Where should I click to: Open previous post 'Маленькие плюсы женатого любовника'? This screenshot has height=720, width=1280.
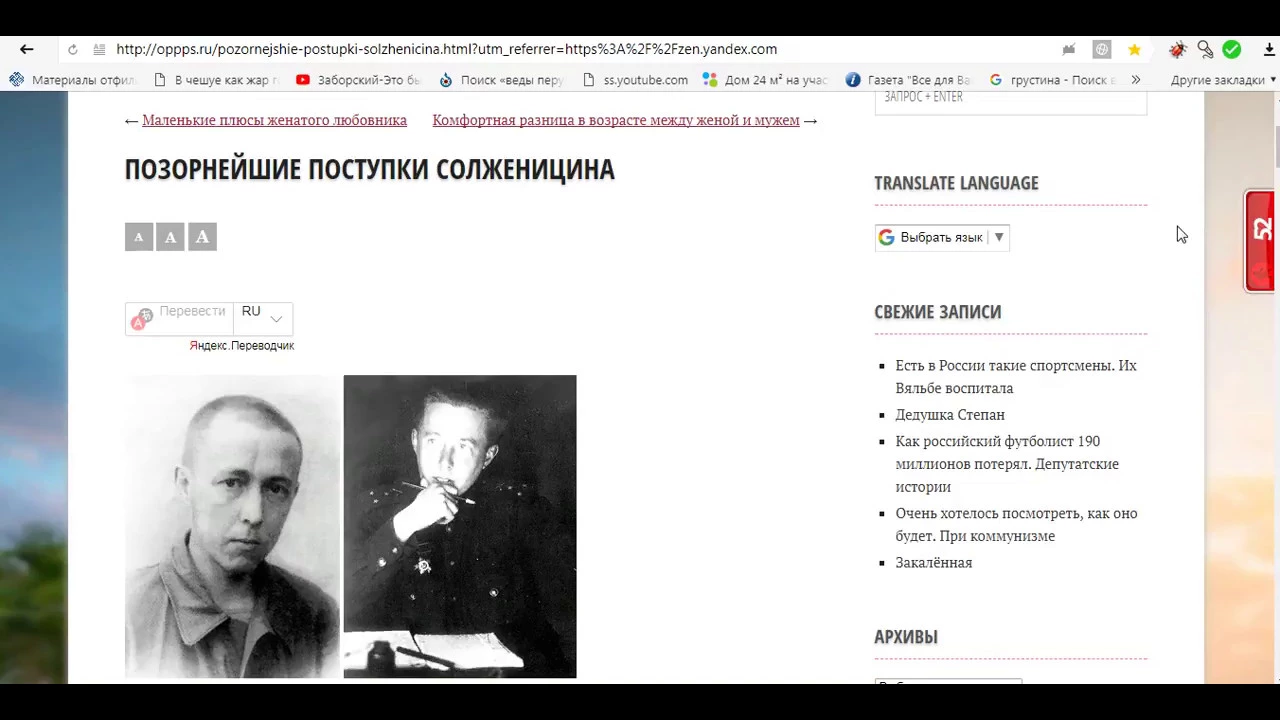coord(274,120)
